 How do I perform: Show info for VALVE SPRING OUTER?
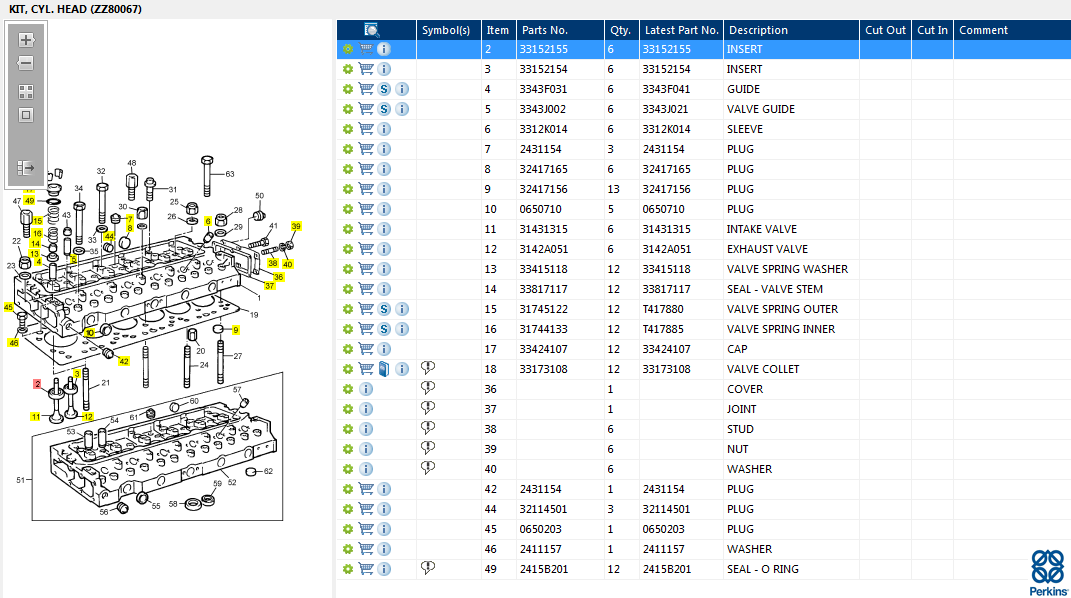(402, 309)
